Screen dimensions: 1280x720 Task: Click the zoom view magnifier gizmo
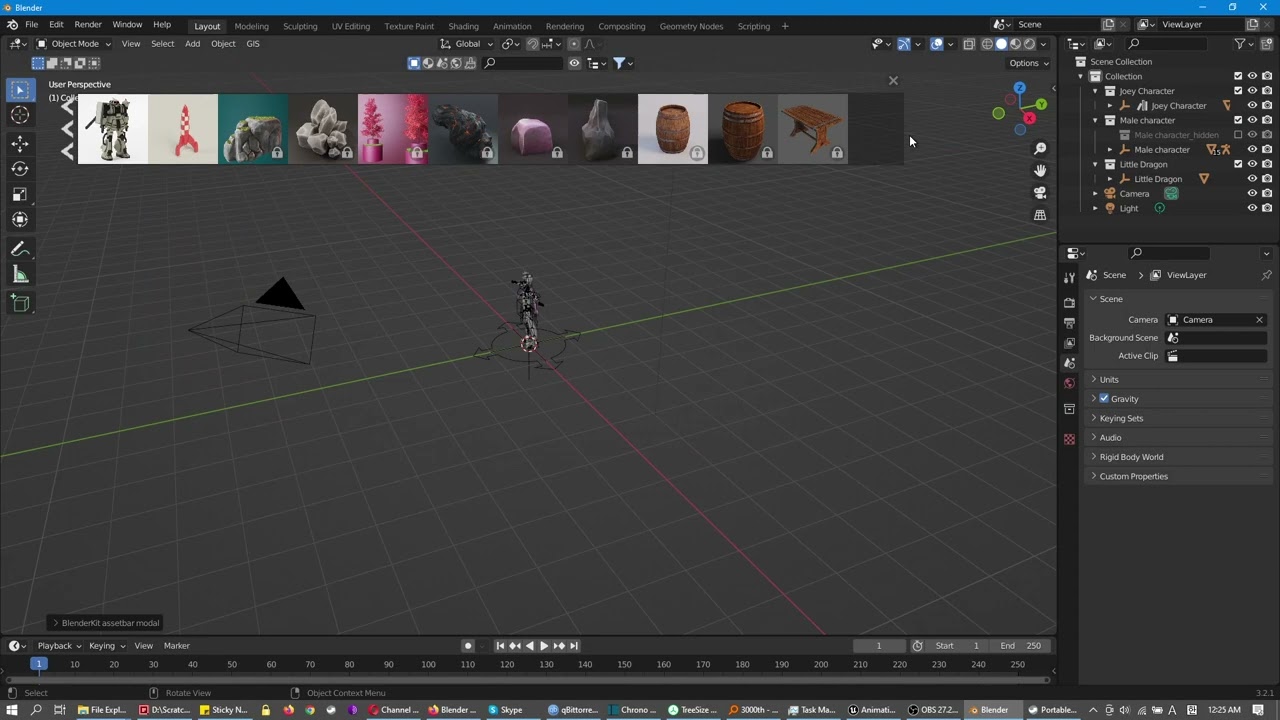[x=1040, y=149]
